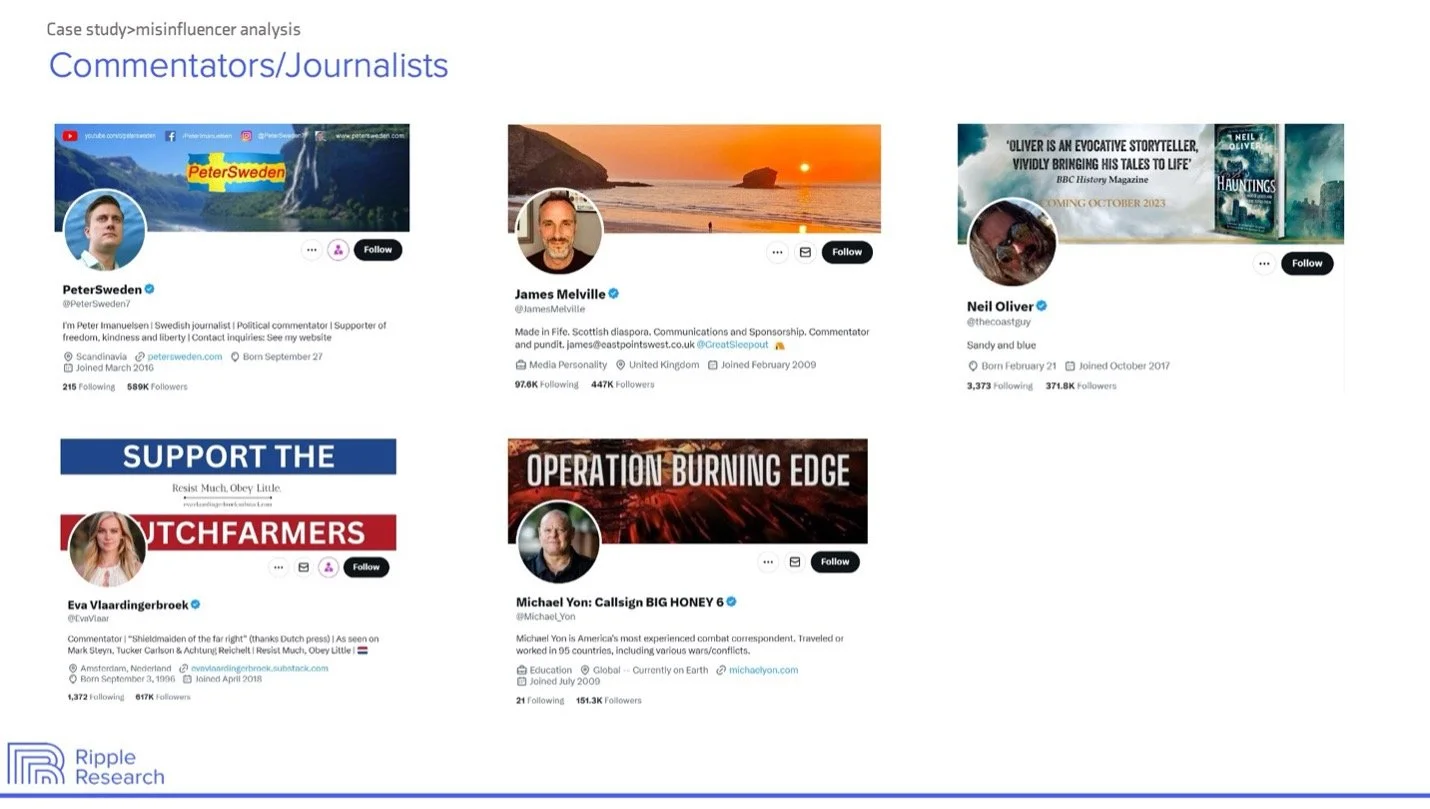View PeterSweden's 215 Following list

(x=88, y=386)
